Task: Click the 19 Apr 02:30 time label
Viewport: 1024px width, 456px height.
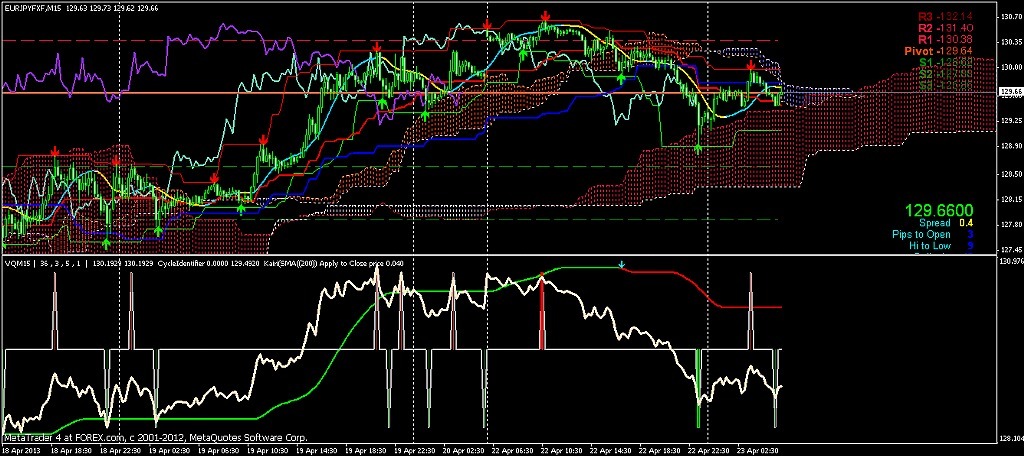Action: pos(168,451)
